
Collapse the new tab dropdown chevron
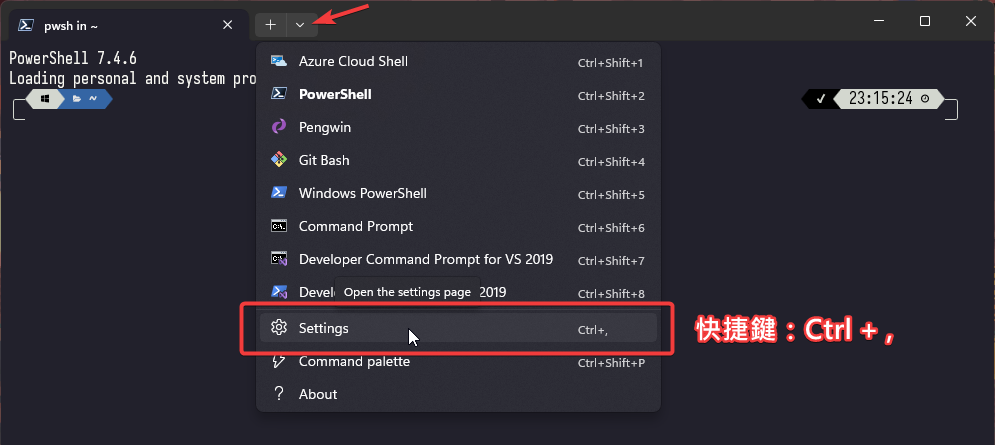tap(300, 25)
